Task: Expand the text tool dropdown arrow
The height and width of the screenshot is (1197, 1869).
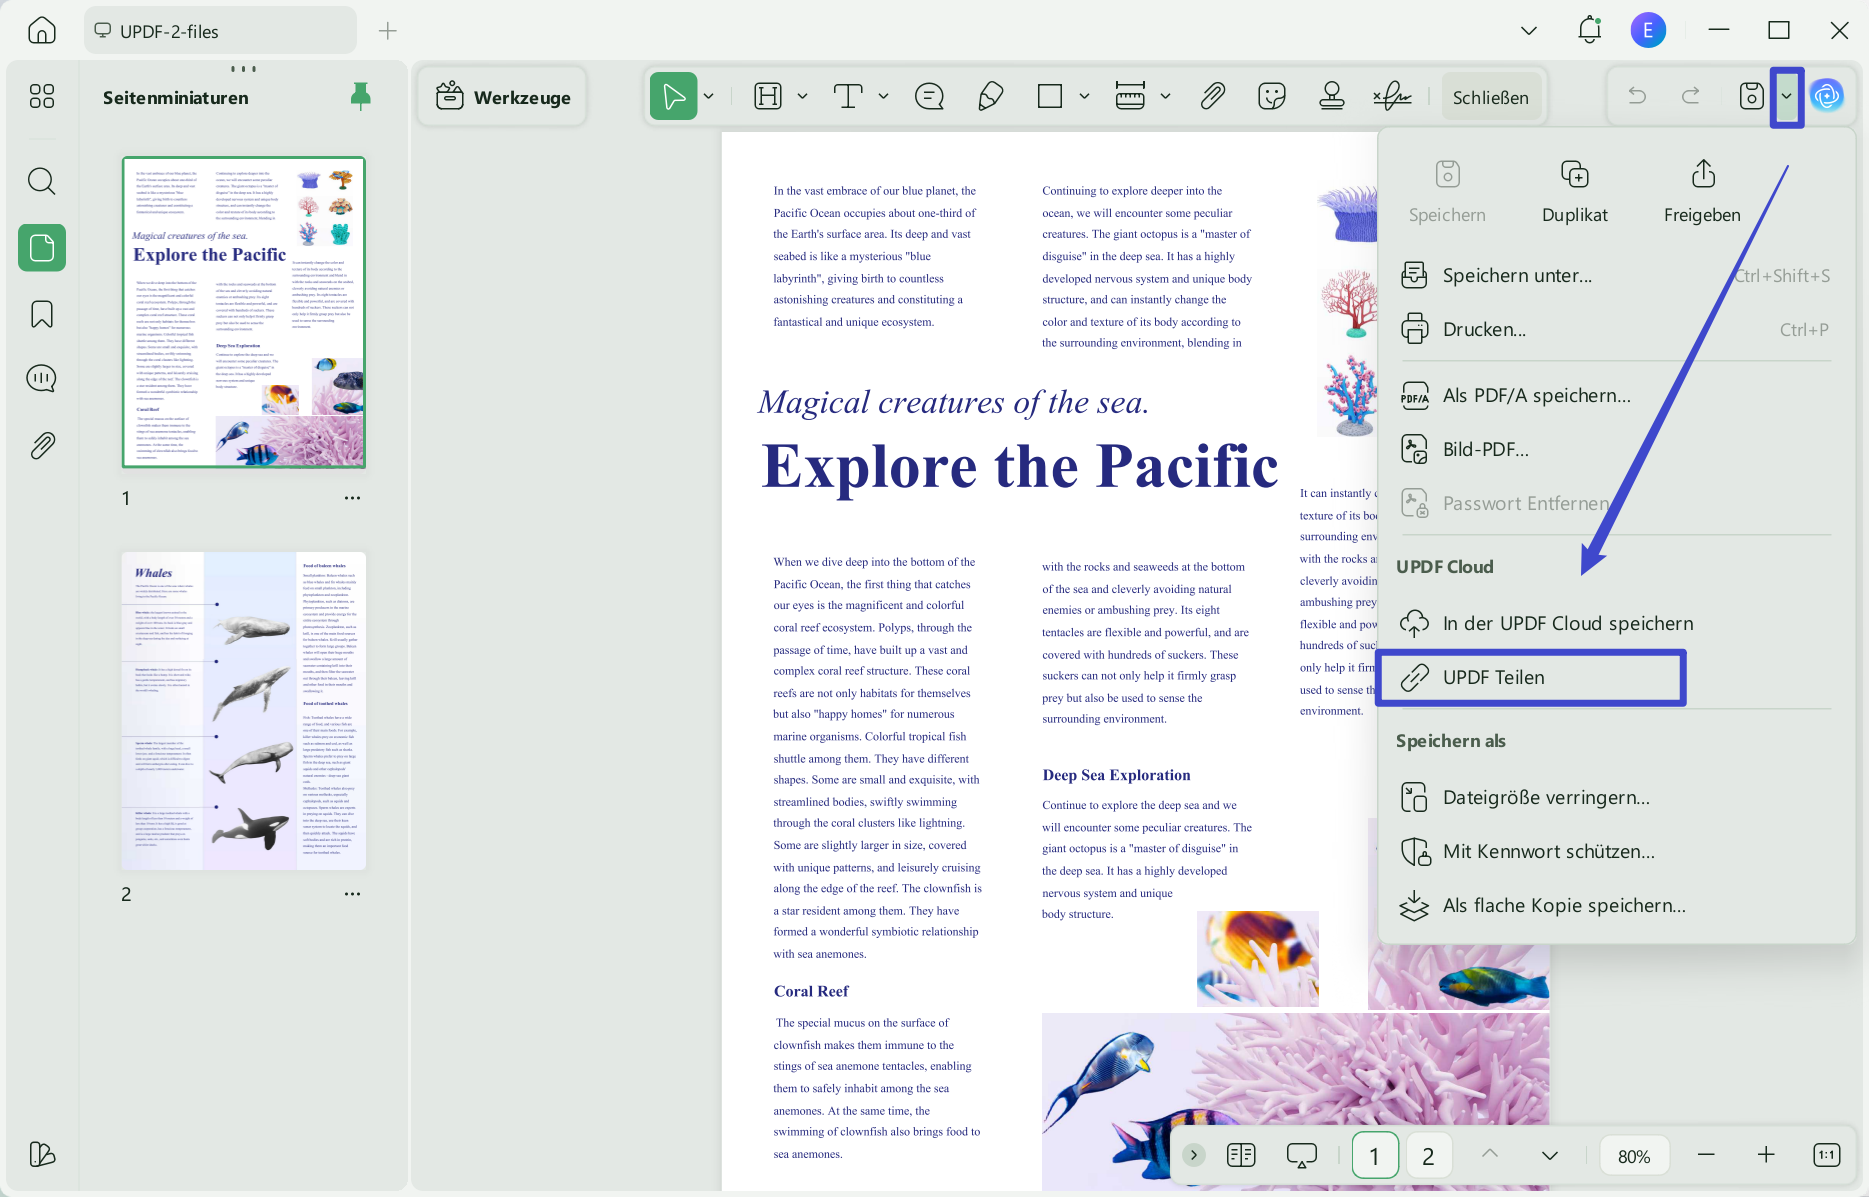Action: (x=883, y=96)
